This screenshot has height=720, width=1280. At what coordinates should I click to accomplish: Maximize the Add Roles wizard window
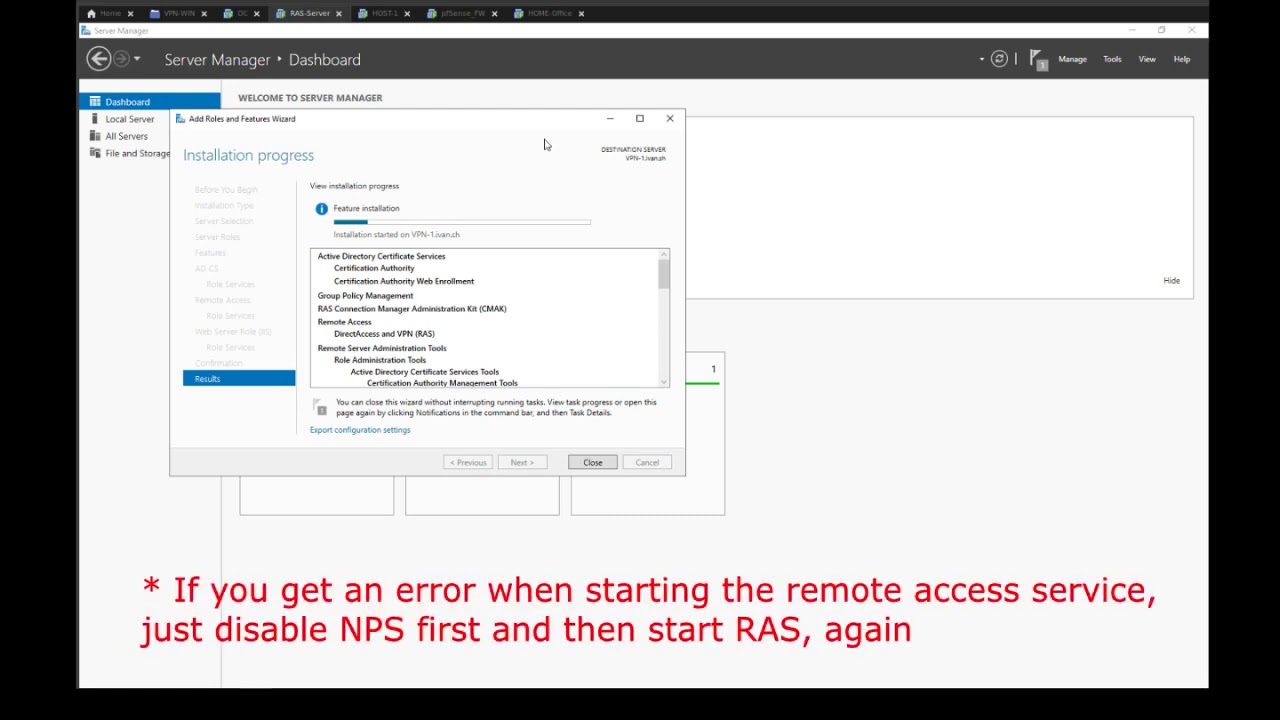640,118
